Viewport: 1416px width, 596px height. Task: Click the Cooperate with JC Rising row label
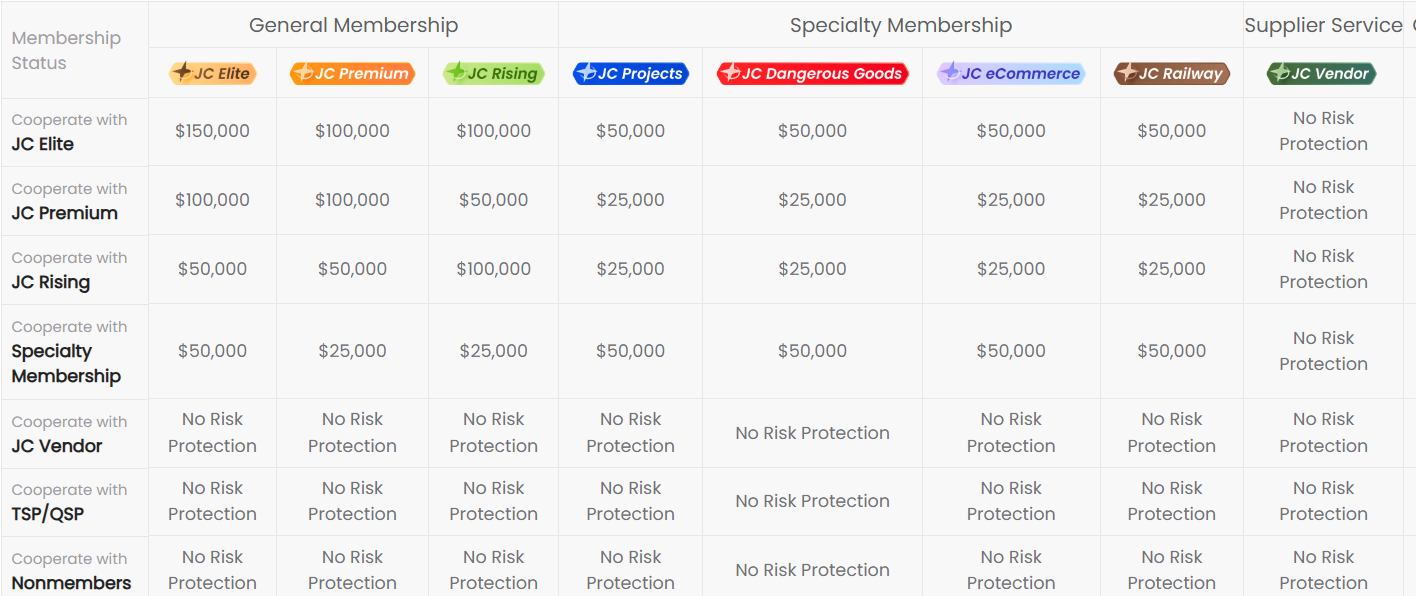[x=69, y=270]
